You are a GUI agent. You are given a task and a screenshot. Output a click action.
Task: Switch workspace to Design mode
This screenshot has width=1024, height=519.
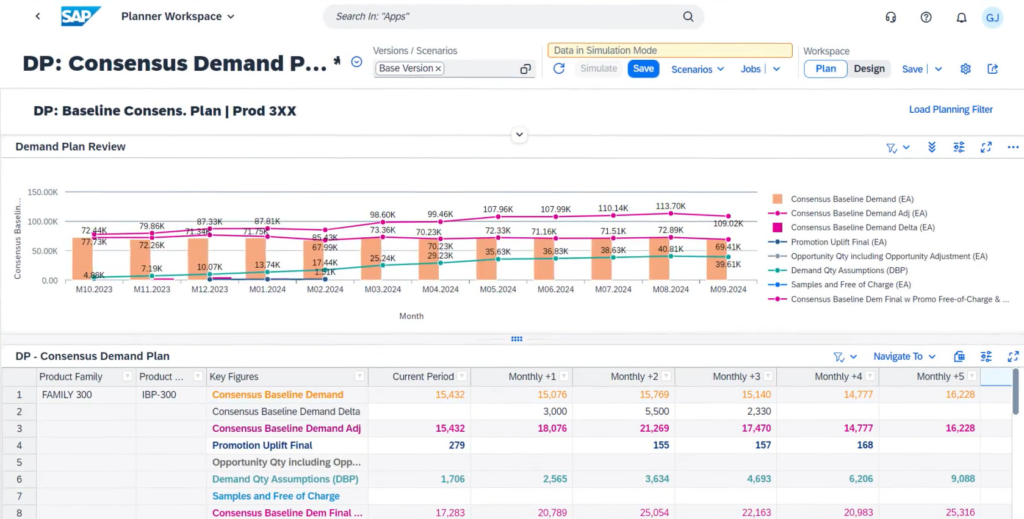tap(869, 69)
